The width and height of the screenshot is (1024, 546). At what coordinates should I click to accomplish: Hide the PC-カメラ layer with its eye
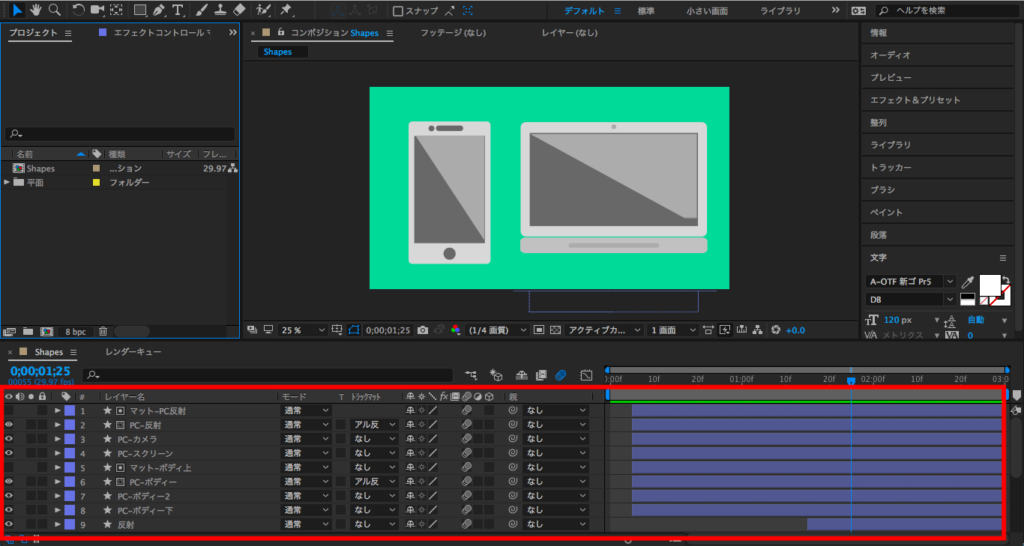9,439
